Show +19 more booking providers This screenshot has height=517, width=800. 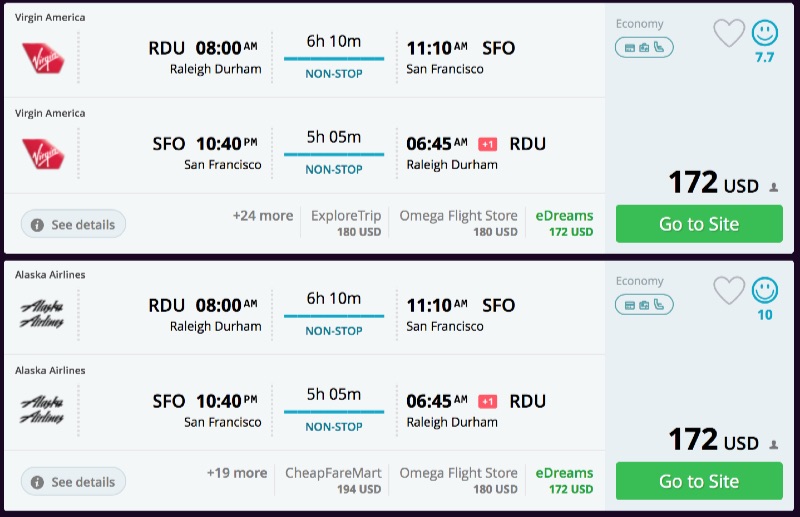pos(237,473)
